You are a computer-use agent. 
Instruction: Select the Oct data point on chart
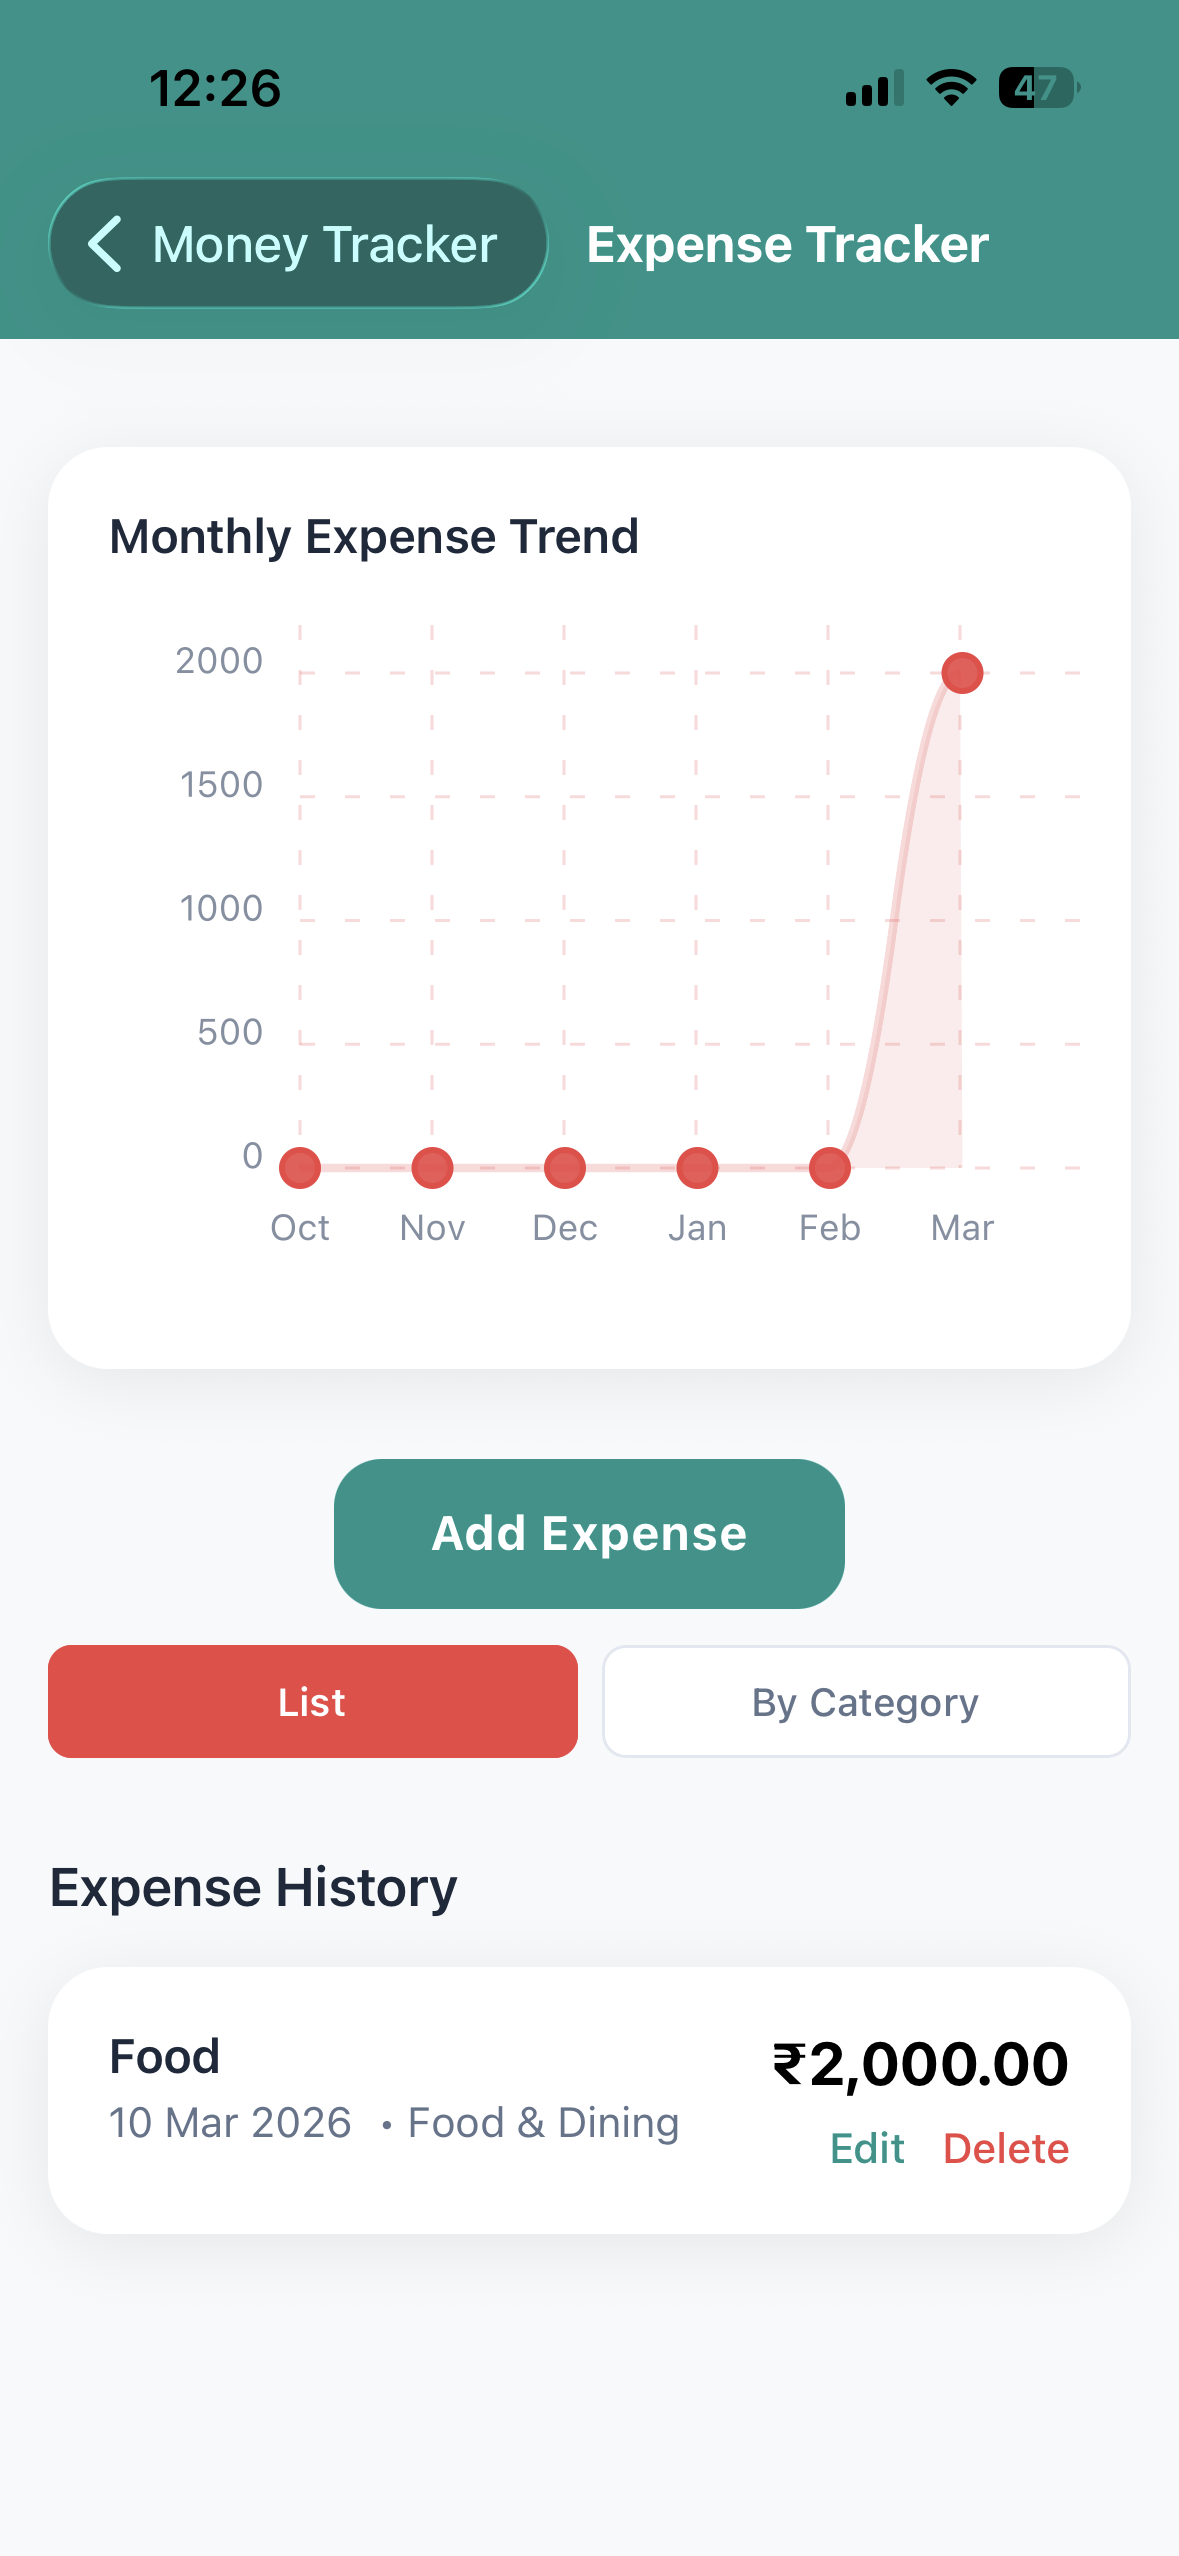pyautogui.click(x=300, y=1168)
